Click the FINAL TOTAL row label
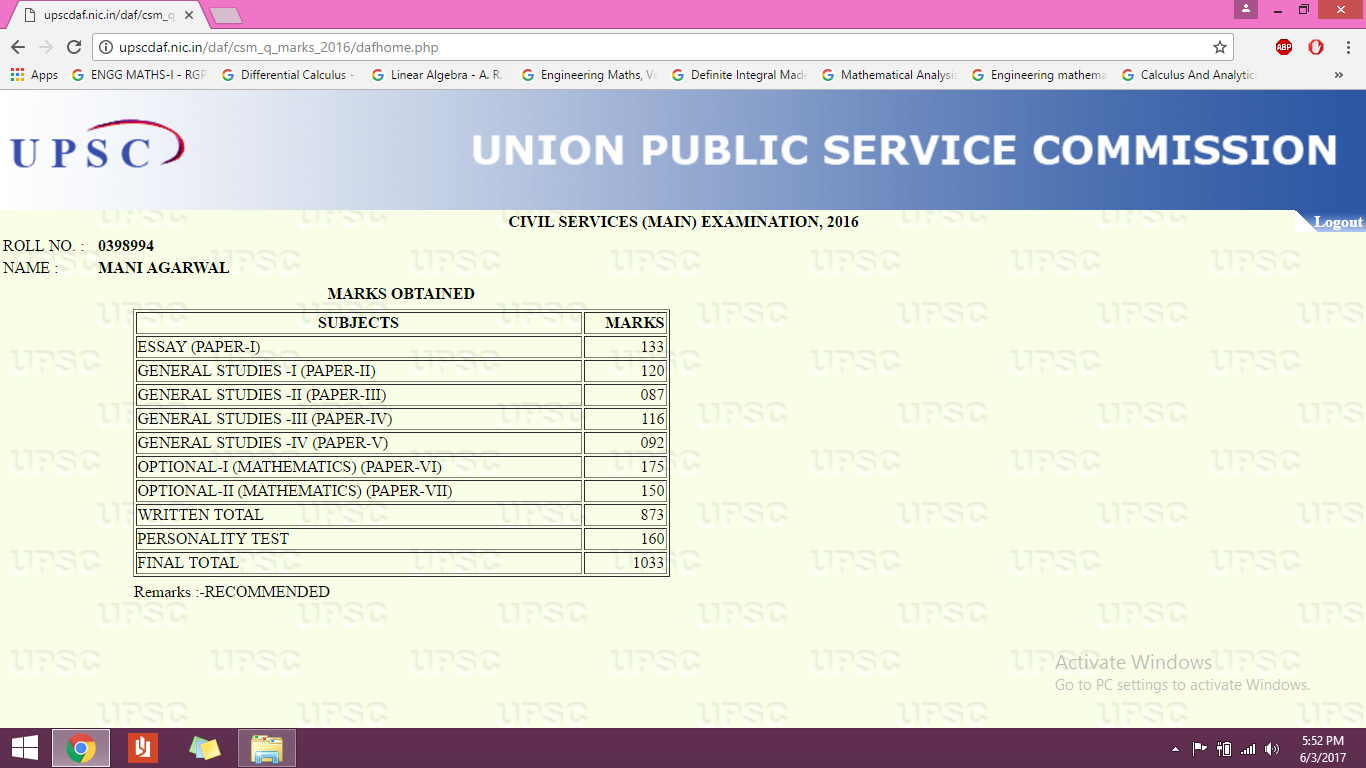This screenshot has width=1366, height=768. pos(188,563)
